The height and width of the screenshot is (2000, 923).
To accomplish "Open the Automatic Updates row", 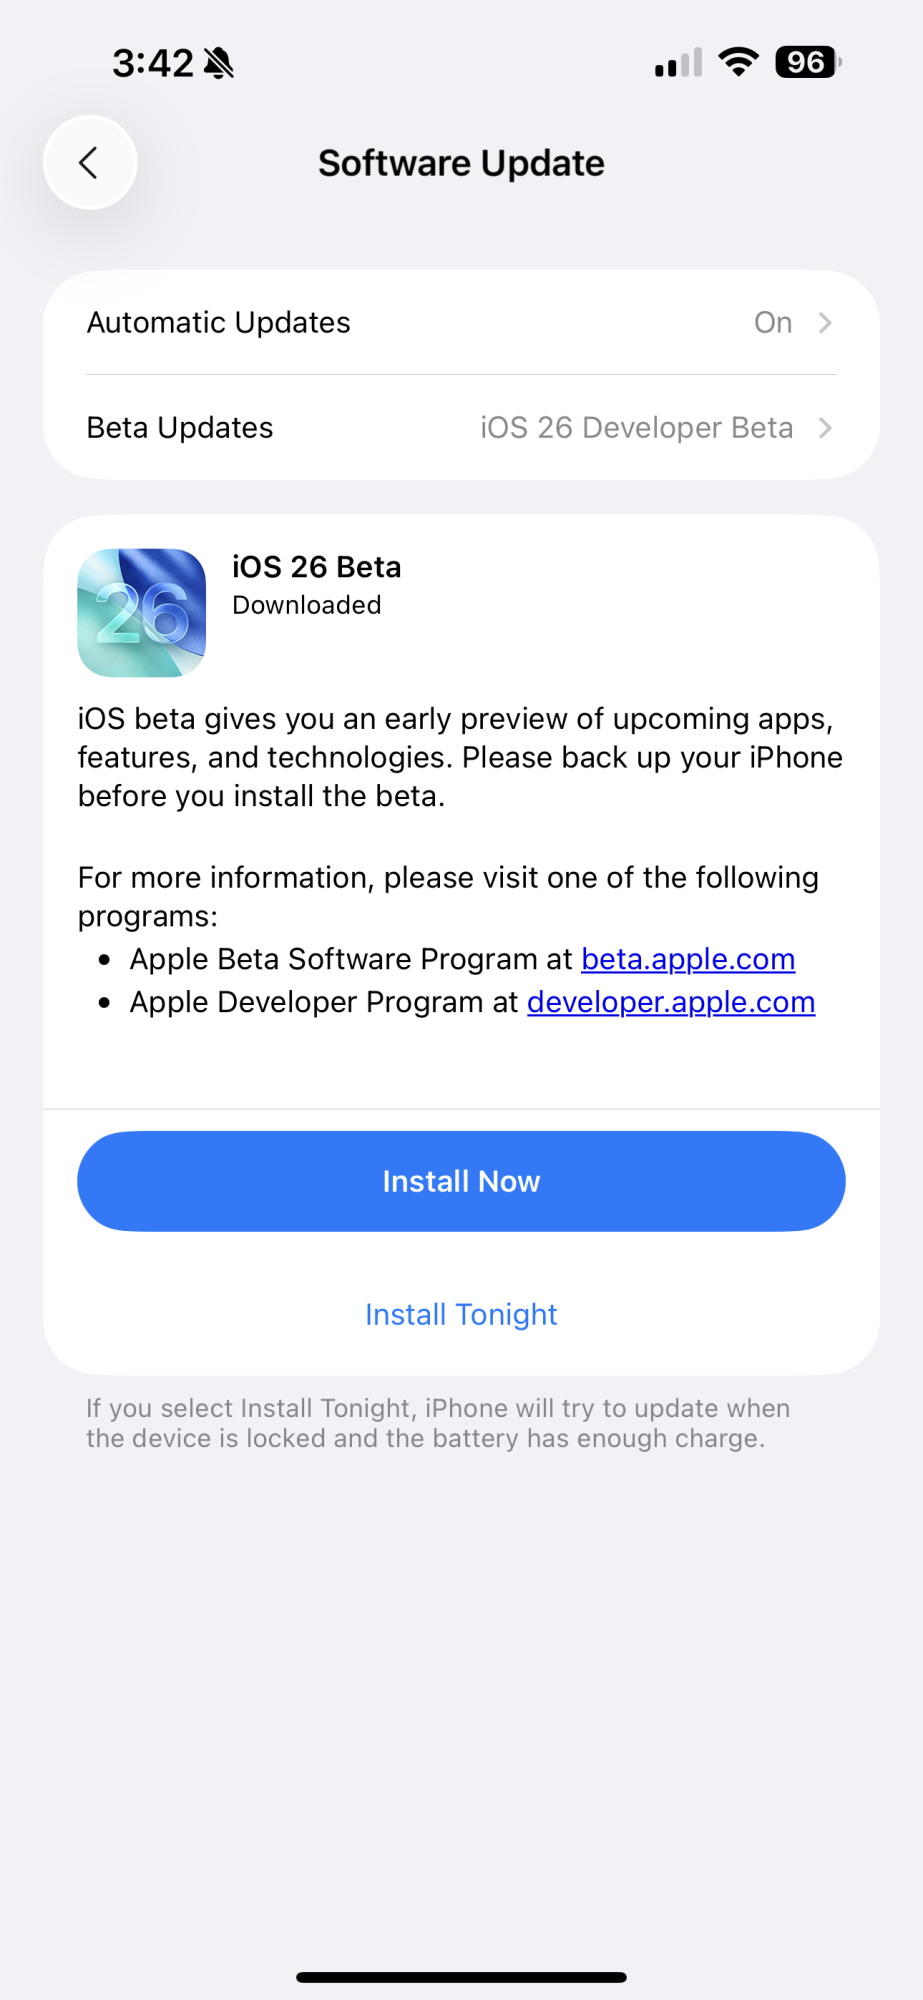I will click(x=219, y=323).
